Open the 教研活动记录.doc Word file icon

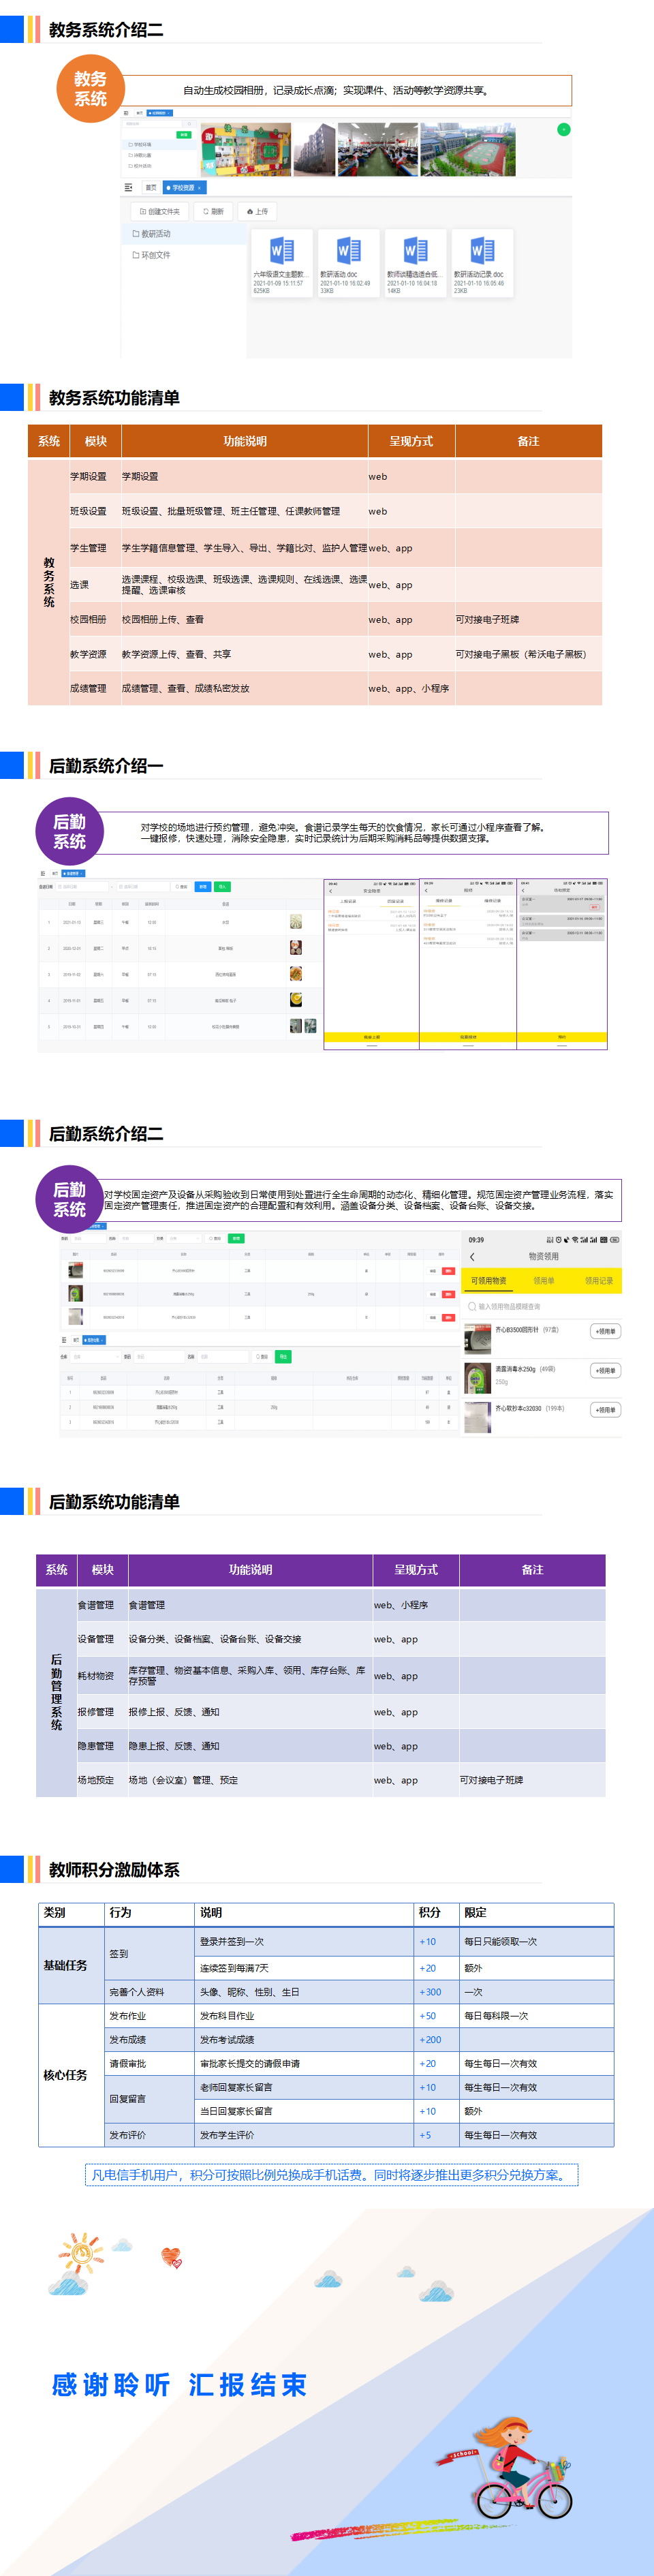tap(482, 250)
